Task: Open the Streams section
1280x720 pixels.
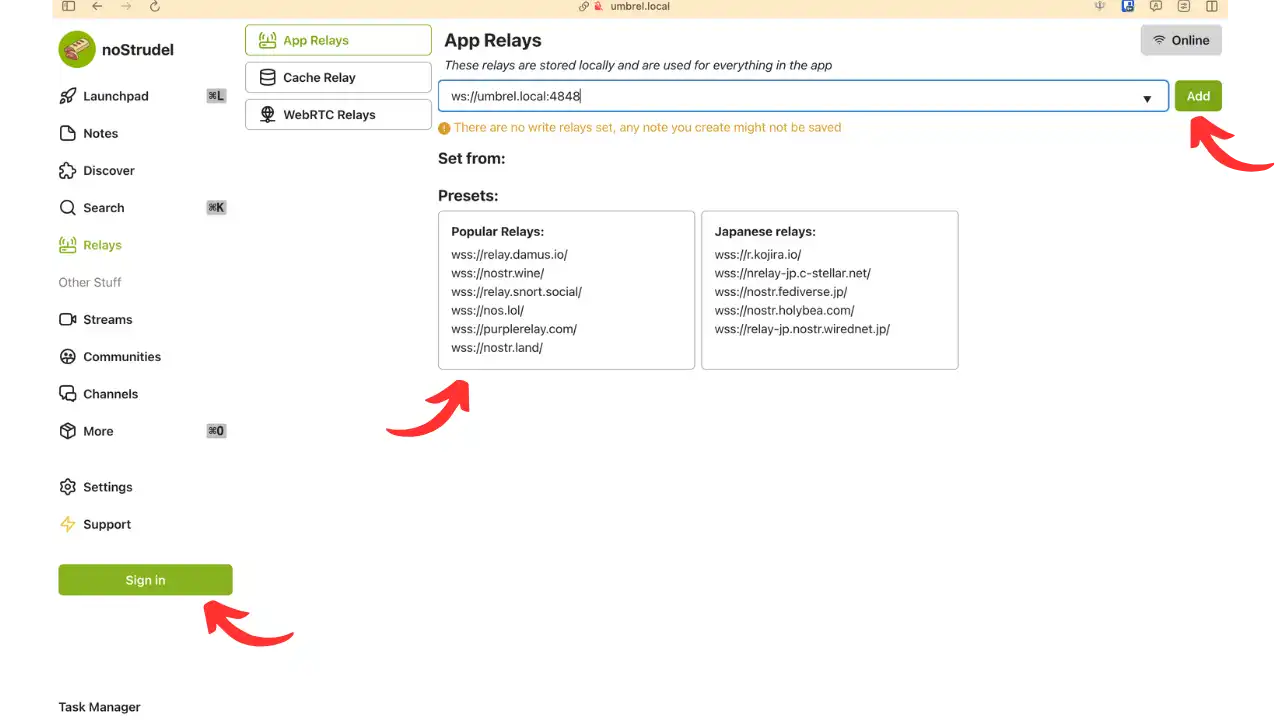Action: pos(107,319)
